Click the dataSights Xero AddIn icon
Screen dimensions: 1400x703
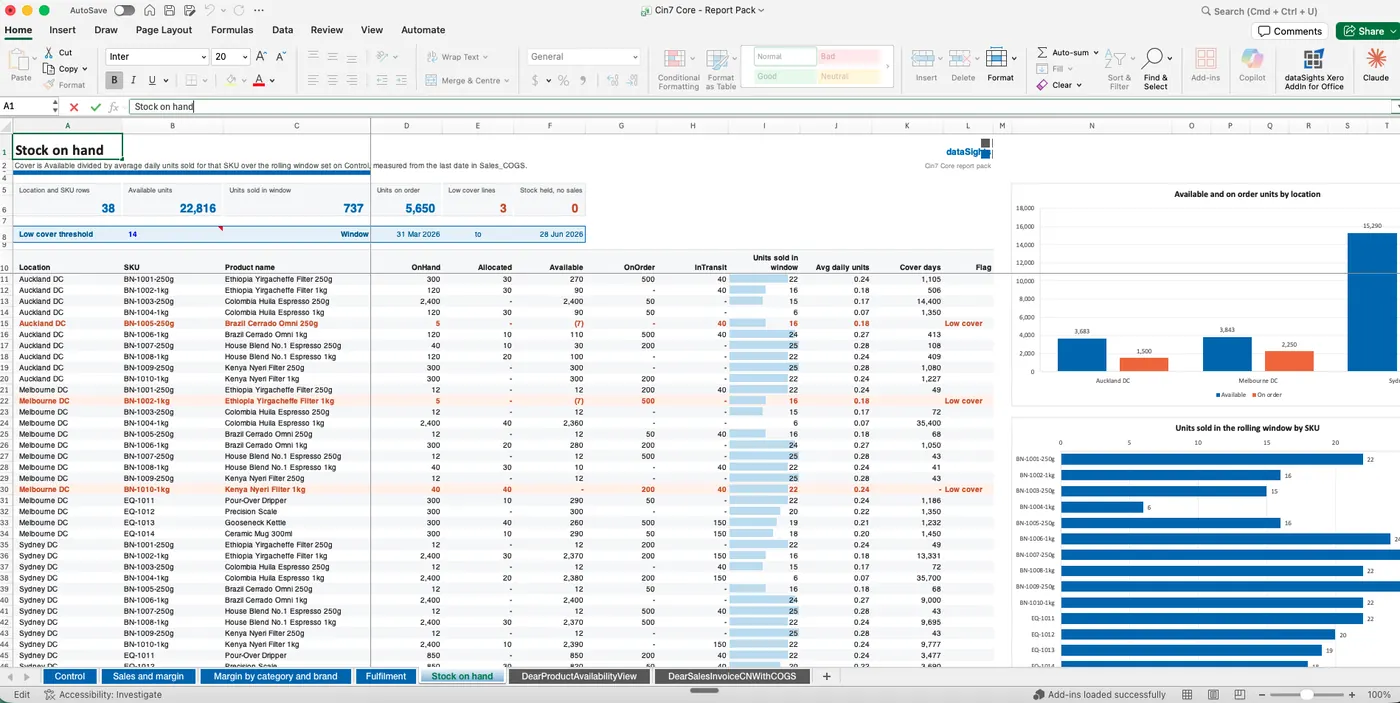pyautogui.click(x=1314, y=59)
